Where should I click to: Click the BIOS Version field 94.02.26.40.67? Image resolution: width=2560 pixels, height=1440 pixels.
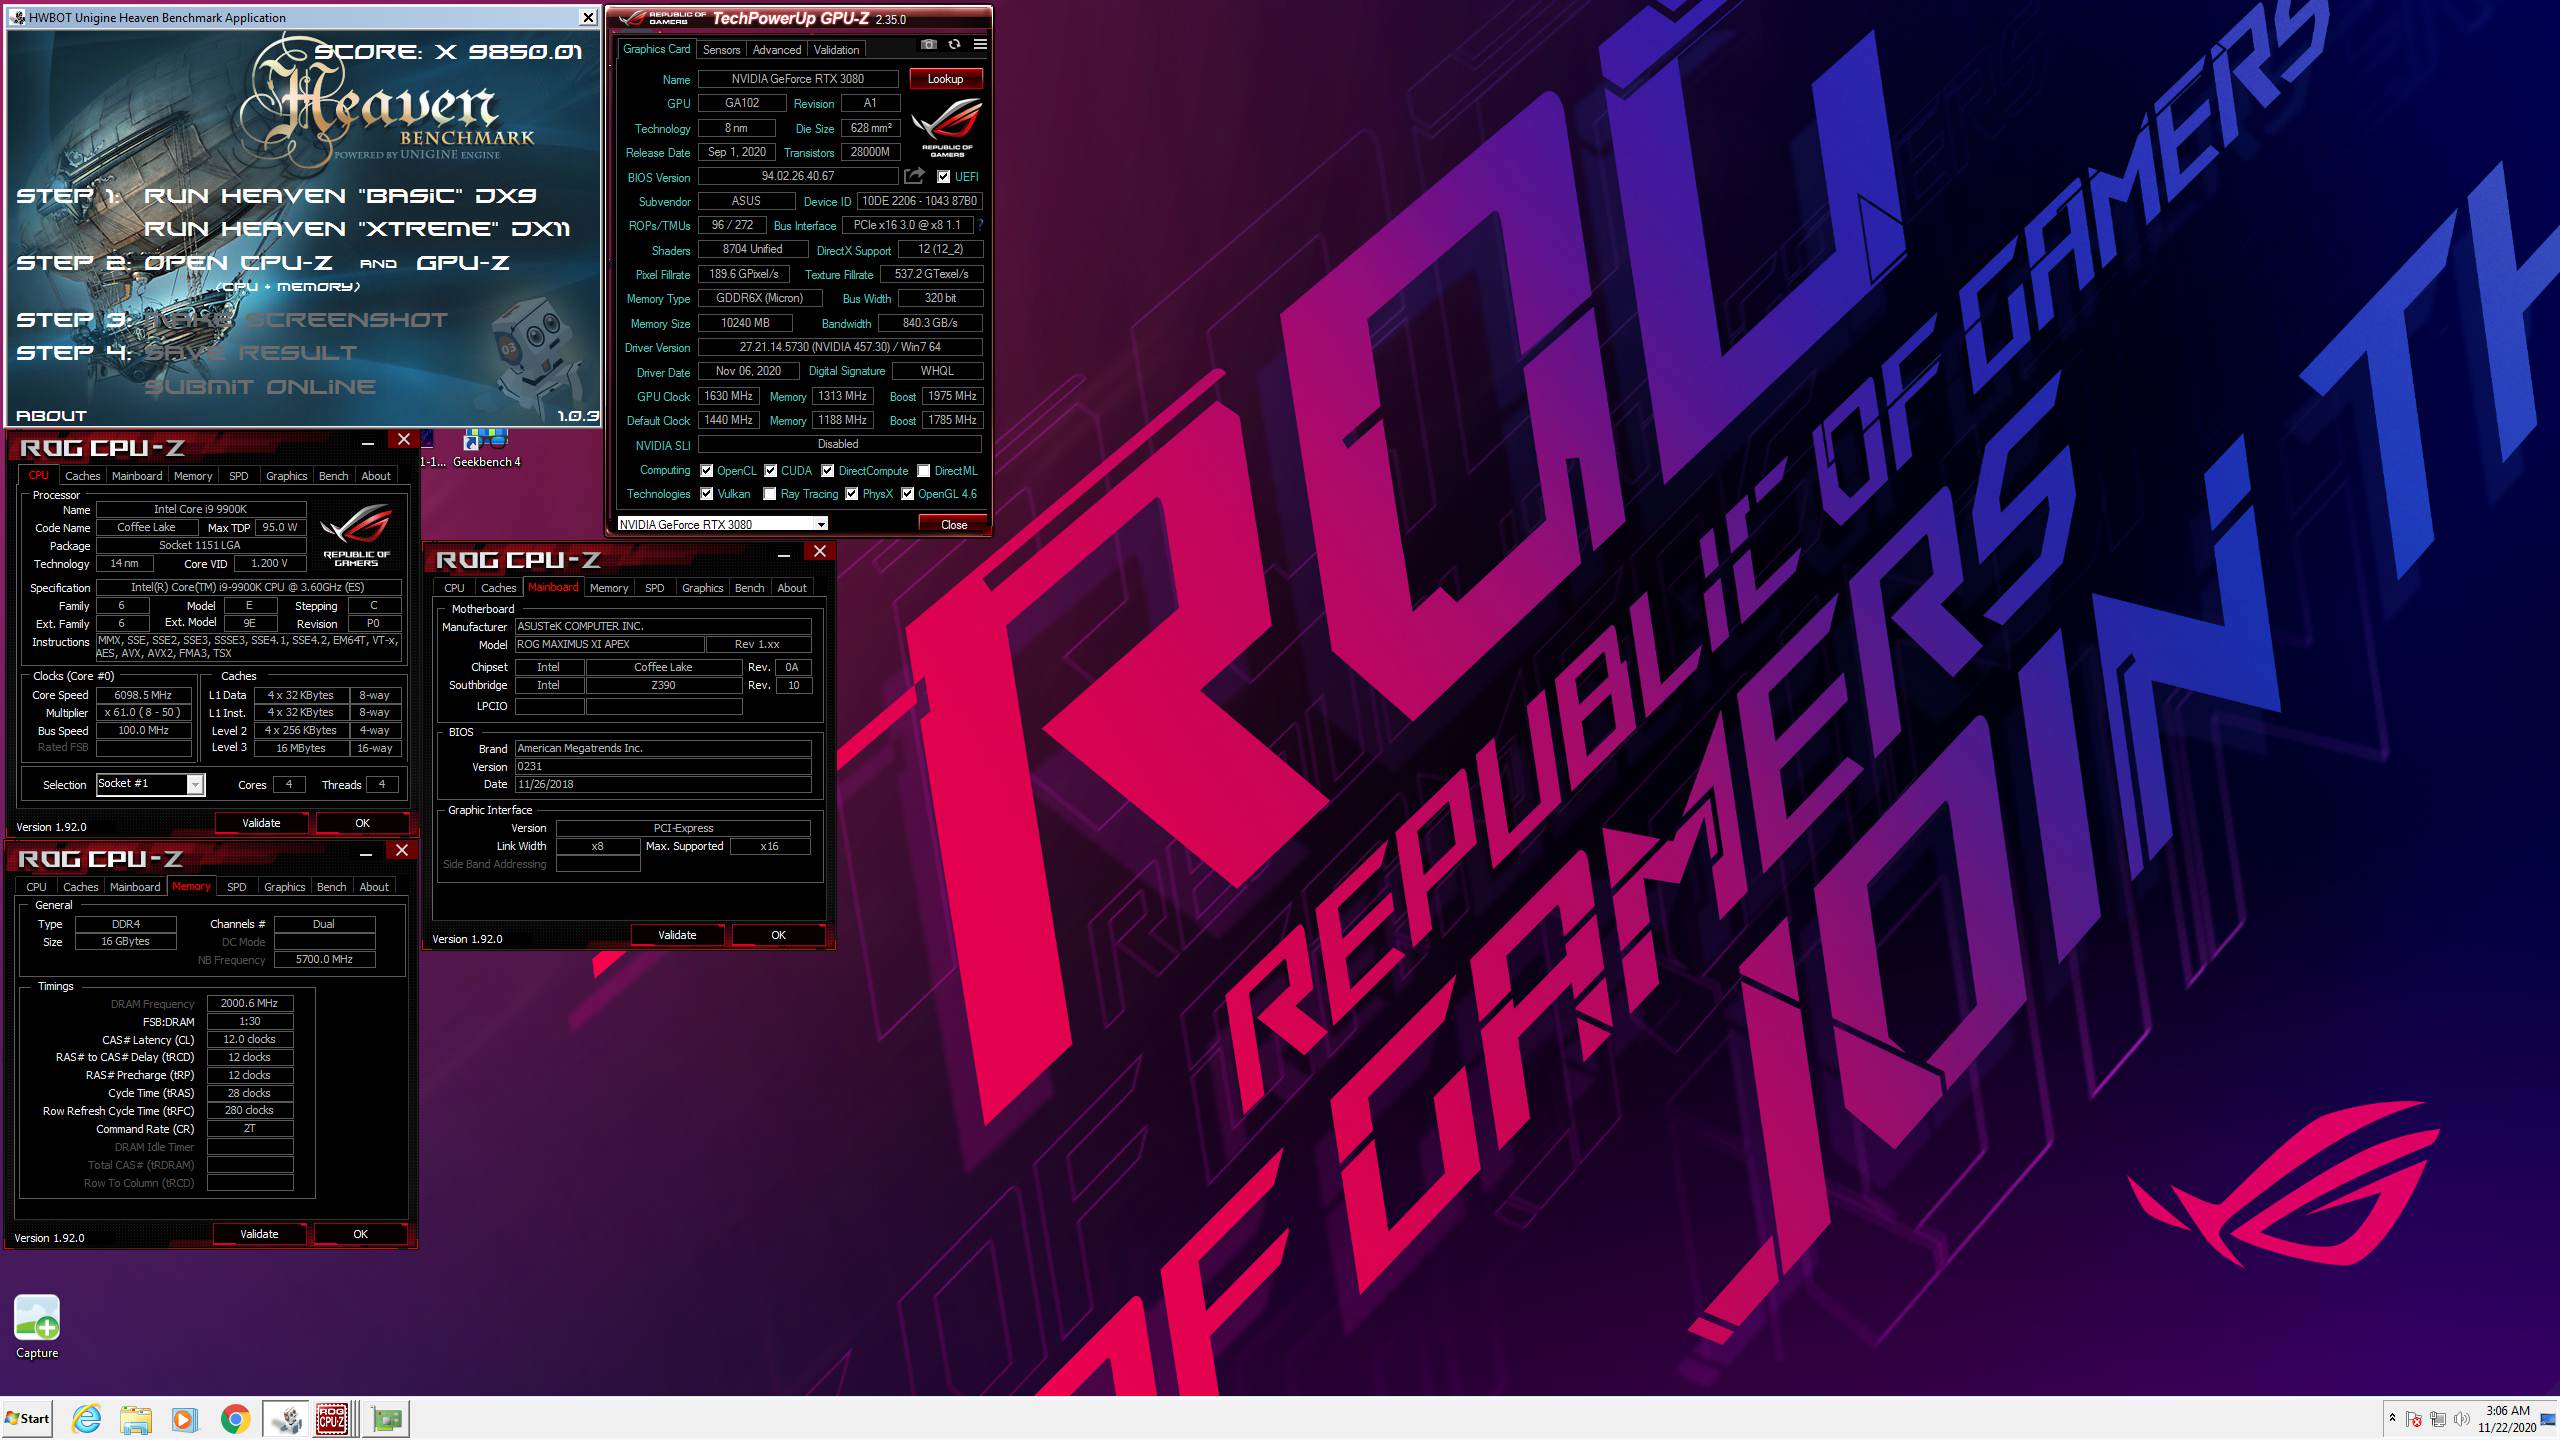click(798, 176)
